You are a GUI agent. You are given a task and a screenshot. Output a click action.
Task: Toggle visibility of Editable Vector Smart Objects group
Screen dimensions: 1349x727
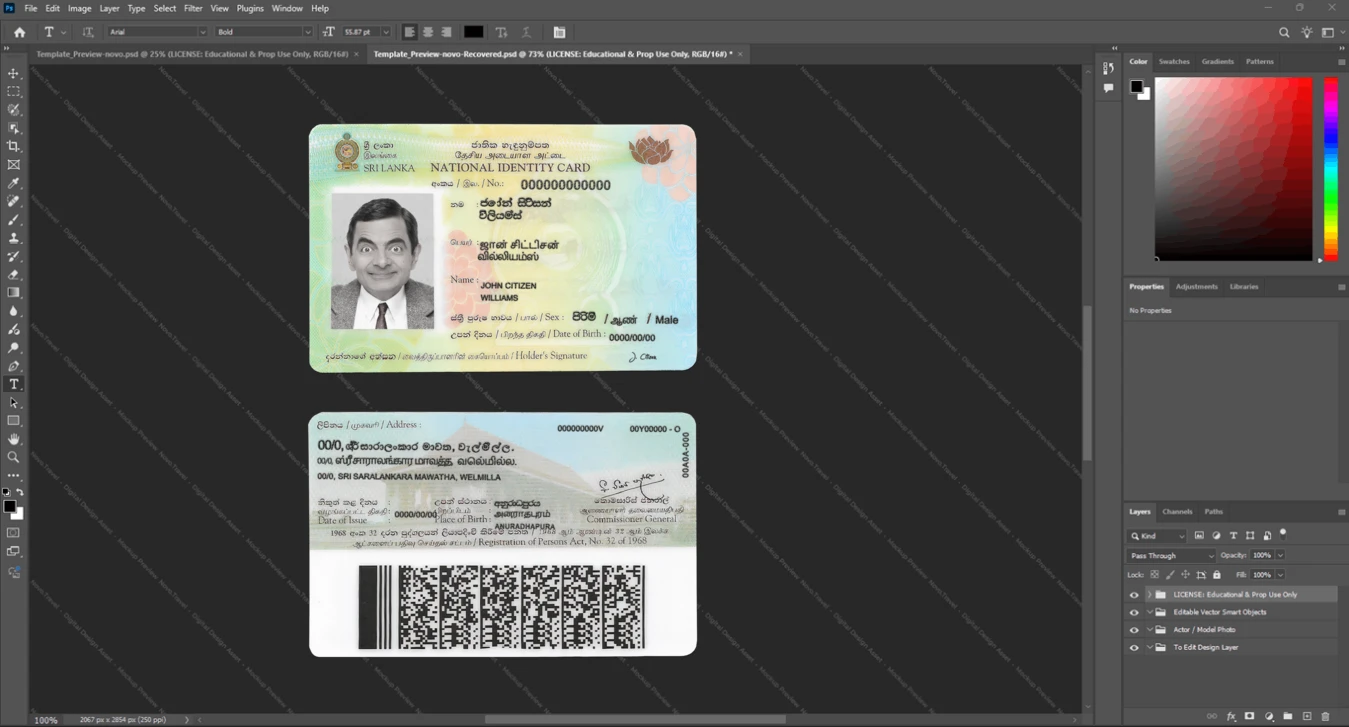1134,612
